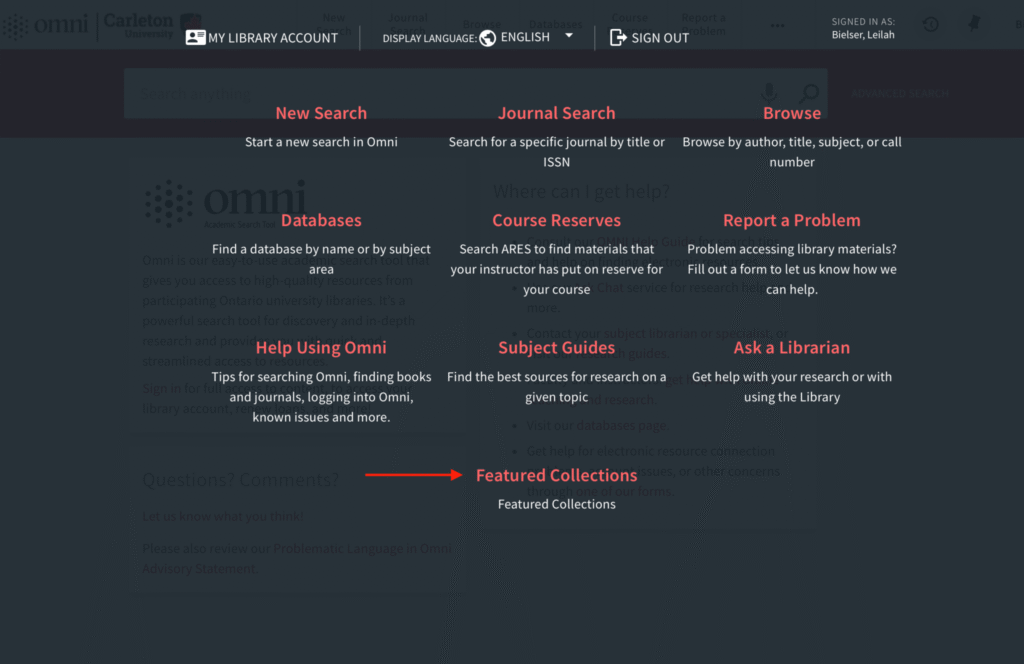The width and height of the screenshot is (1024, 664).
Task: Select the sign out door icon
Action: 617,37
